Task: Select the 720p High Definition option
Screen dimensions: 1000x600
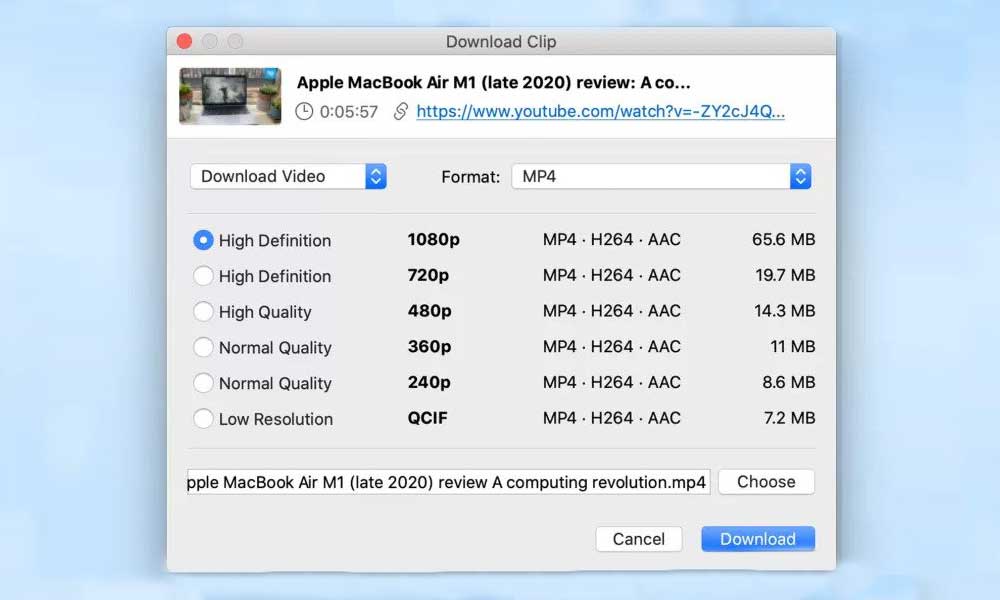Action: tap(203, 276)
